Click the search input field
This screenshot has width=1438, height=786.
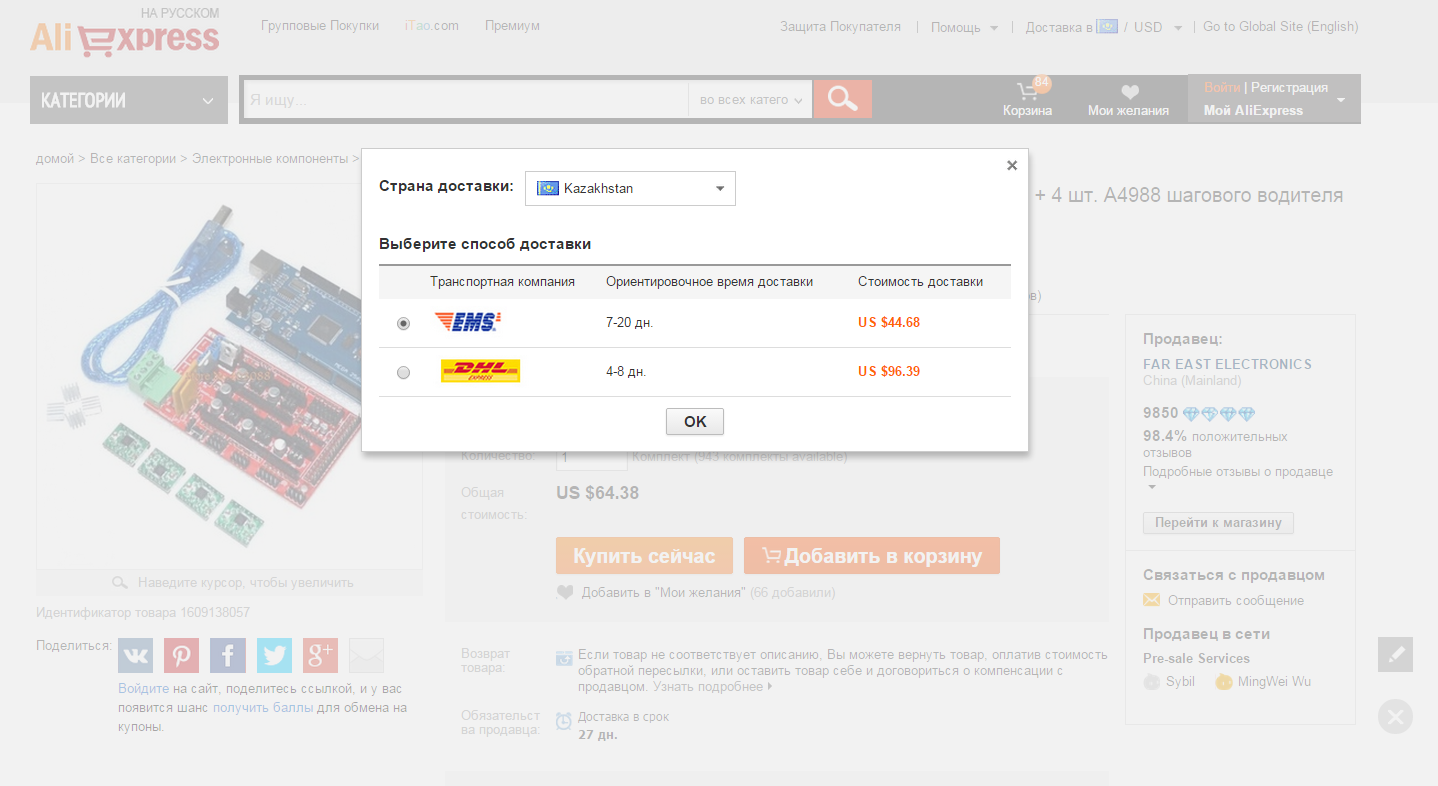click(466, 100)
